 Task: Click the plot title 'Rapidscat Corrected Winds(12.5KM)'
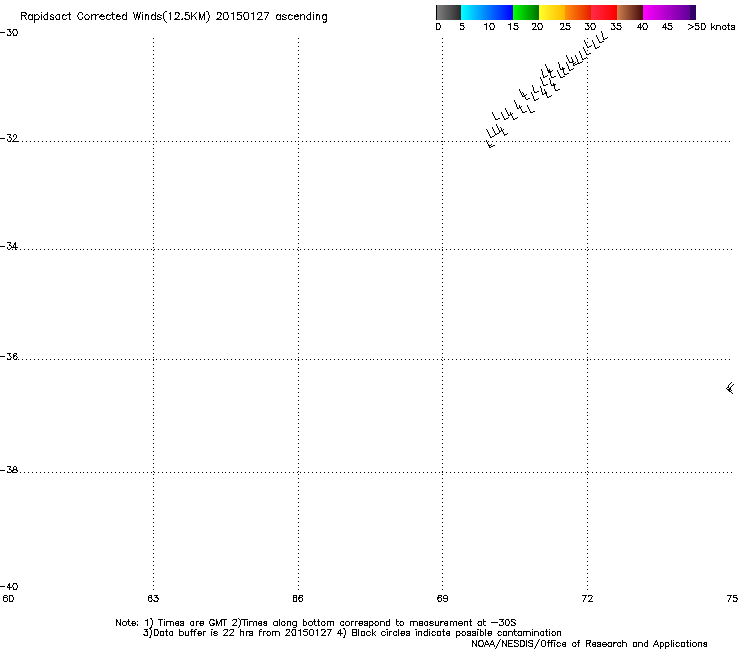click(x=115, y=17)
